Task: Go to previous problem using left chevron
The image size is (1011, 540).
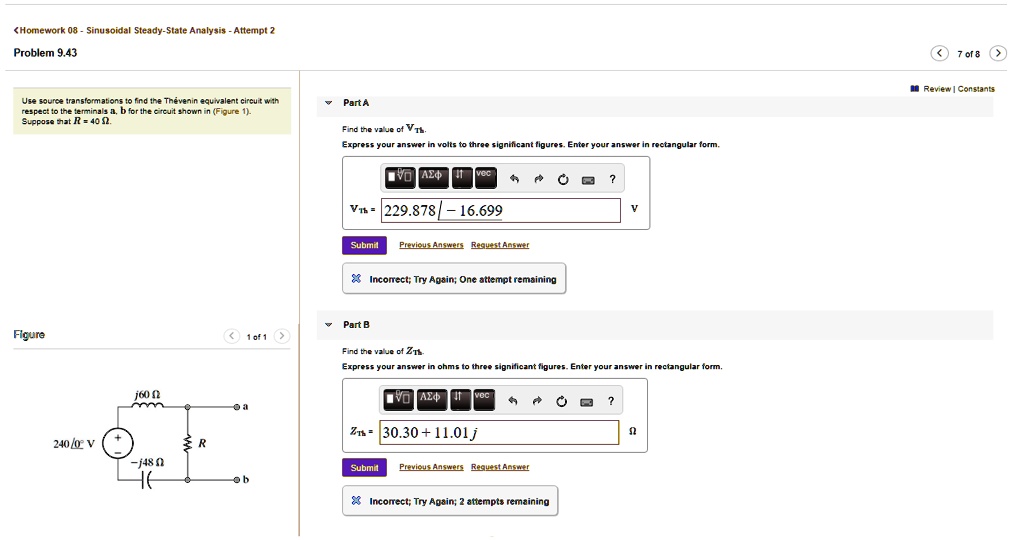Action: pos(939,53)
